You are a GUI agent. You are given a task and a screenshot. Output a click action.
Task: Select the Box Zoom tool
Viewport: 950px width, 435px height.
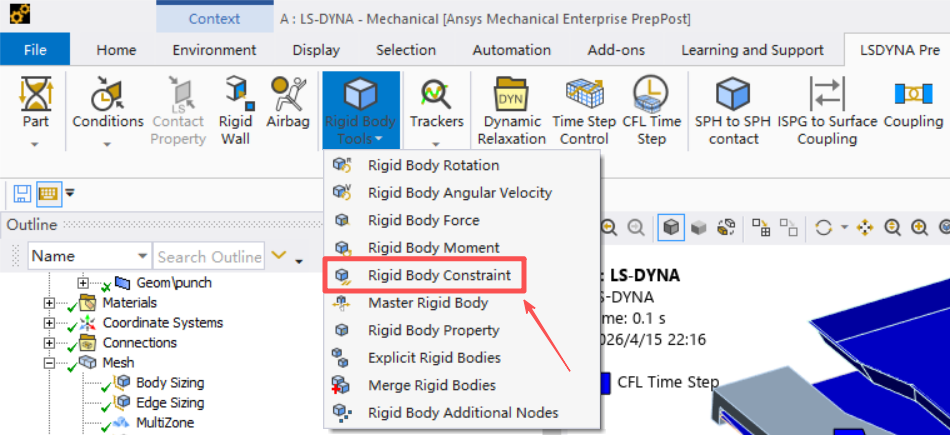(x=920, y=227)
